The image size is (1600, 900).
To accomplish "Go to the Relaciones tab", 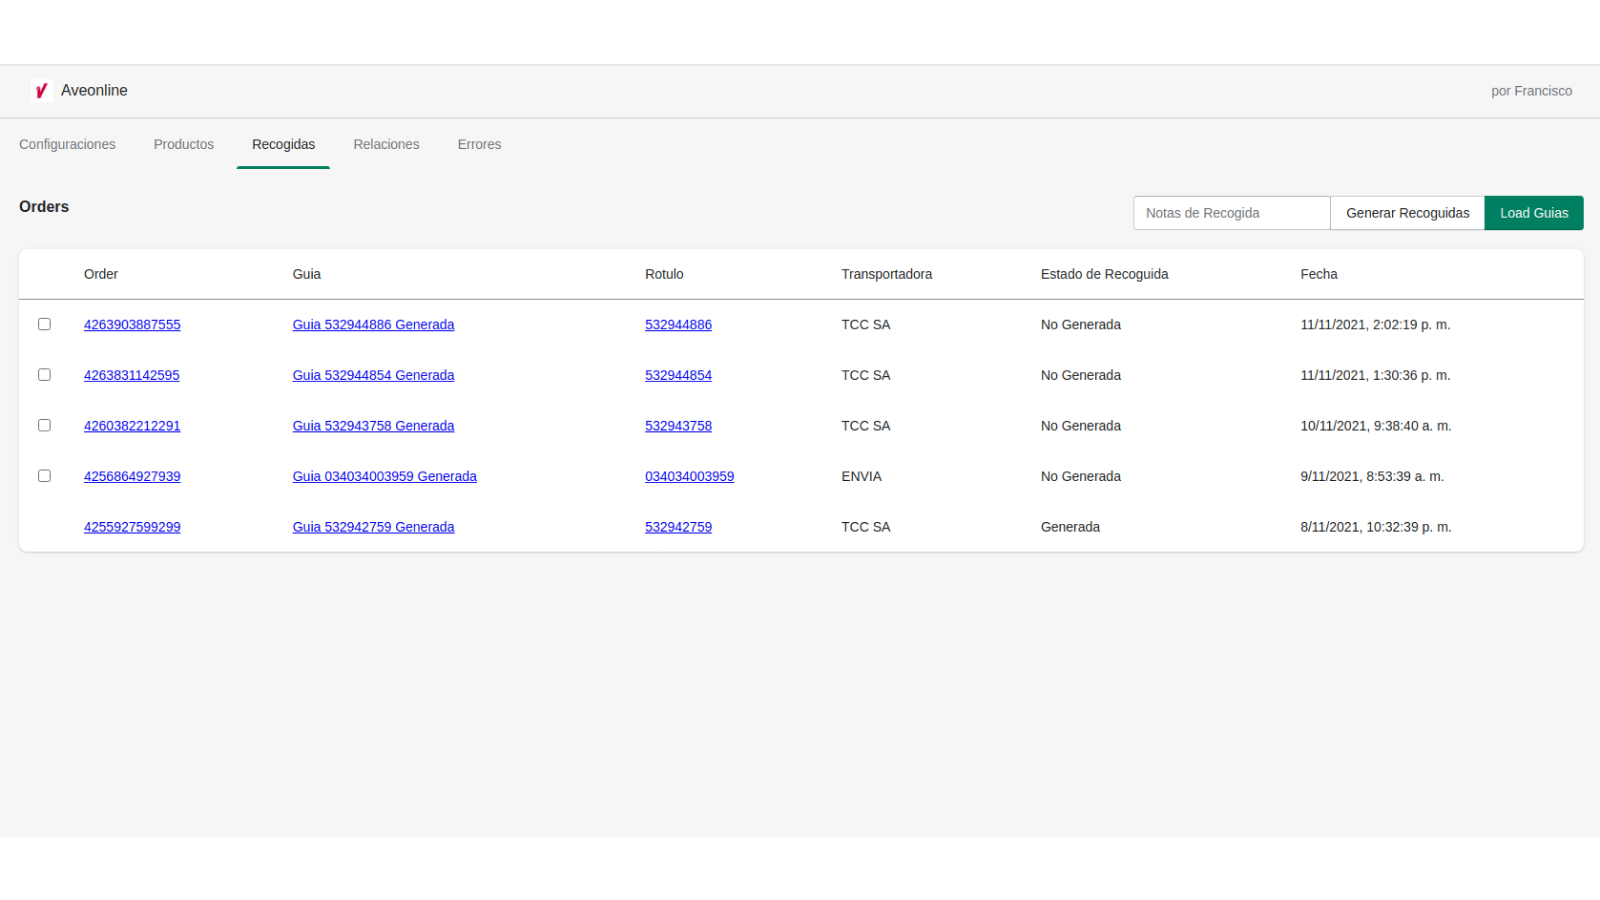I will pos(386,144).
